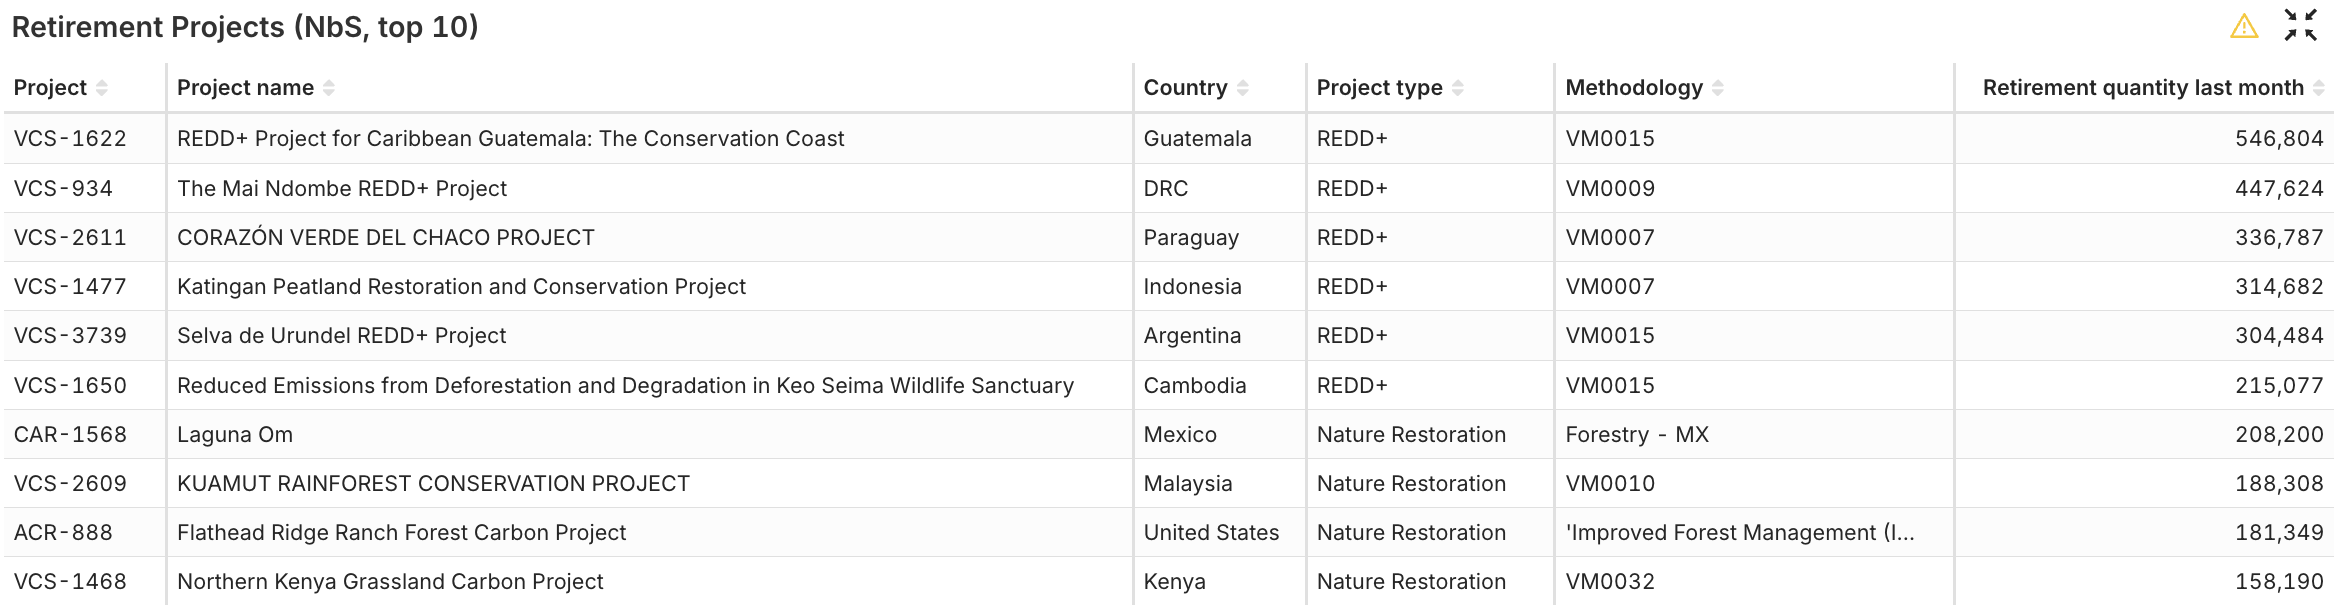Click the Project type sort icon

tap(1458, 88)
